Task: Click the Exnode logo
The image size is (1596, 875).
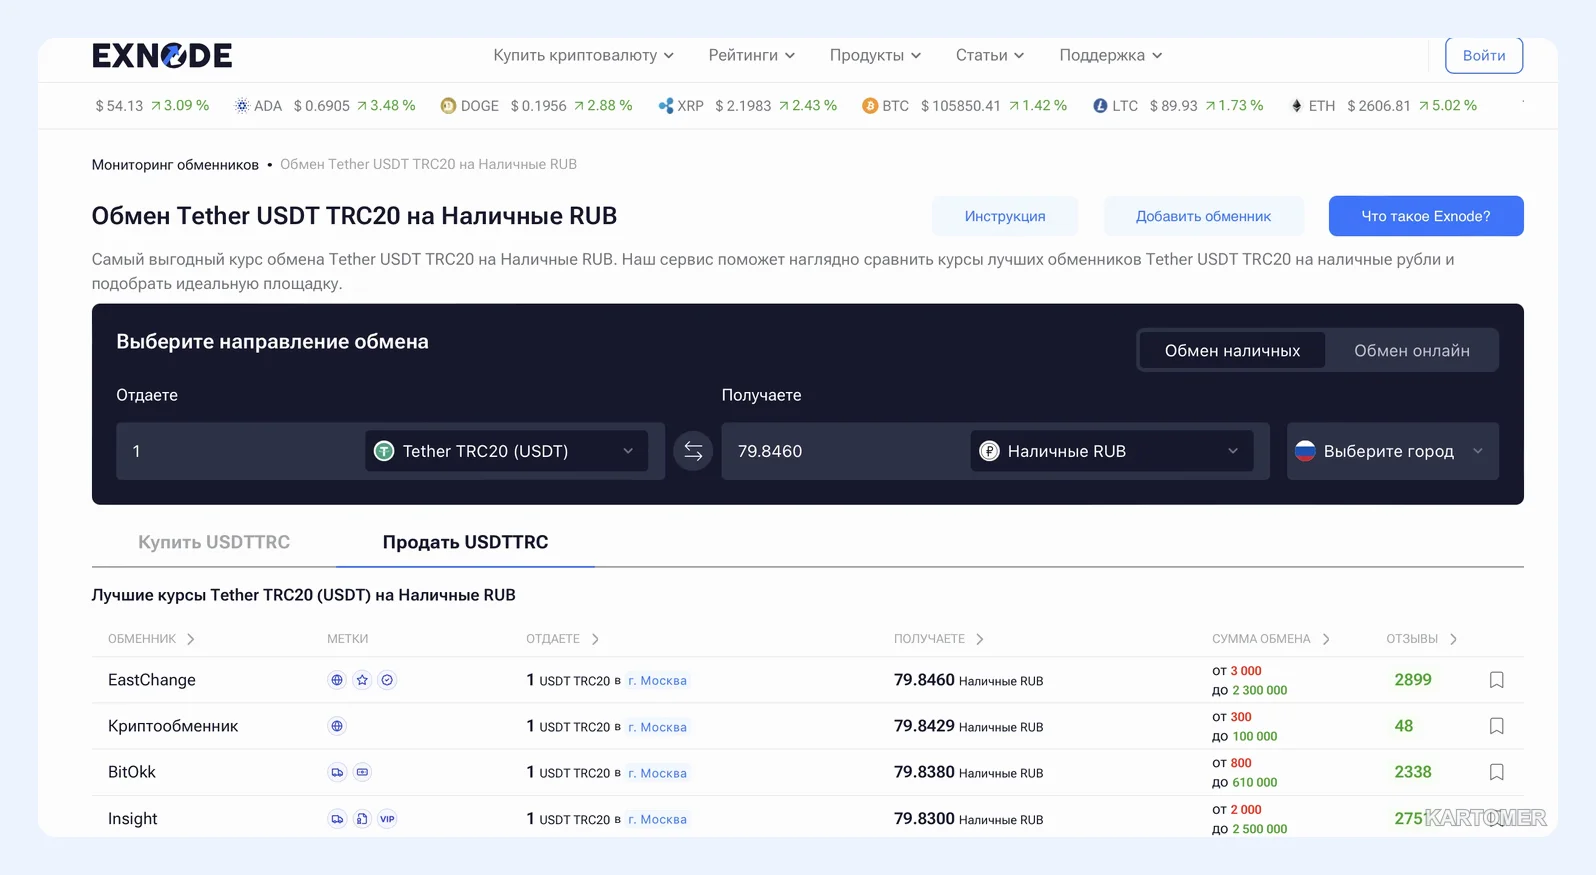Action: pos(162,55)
